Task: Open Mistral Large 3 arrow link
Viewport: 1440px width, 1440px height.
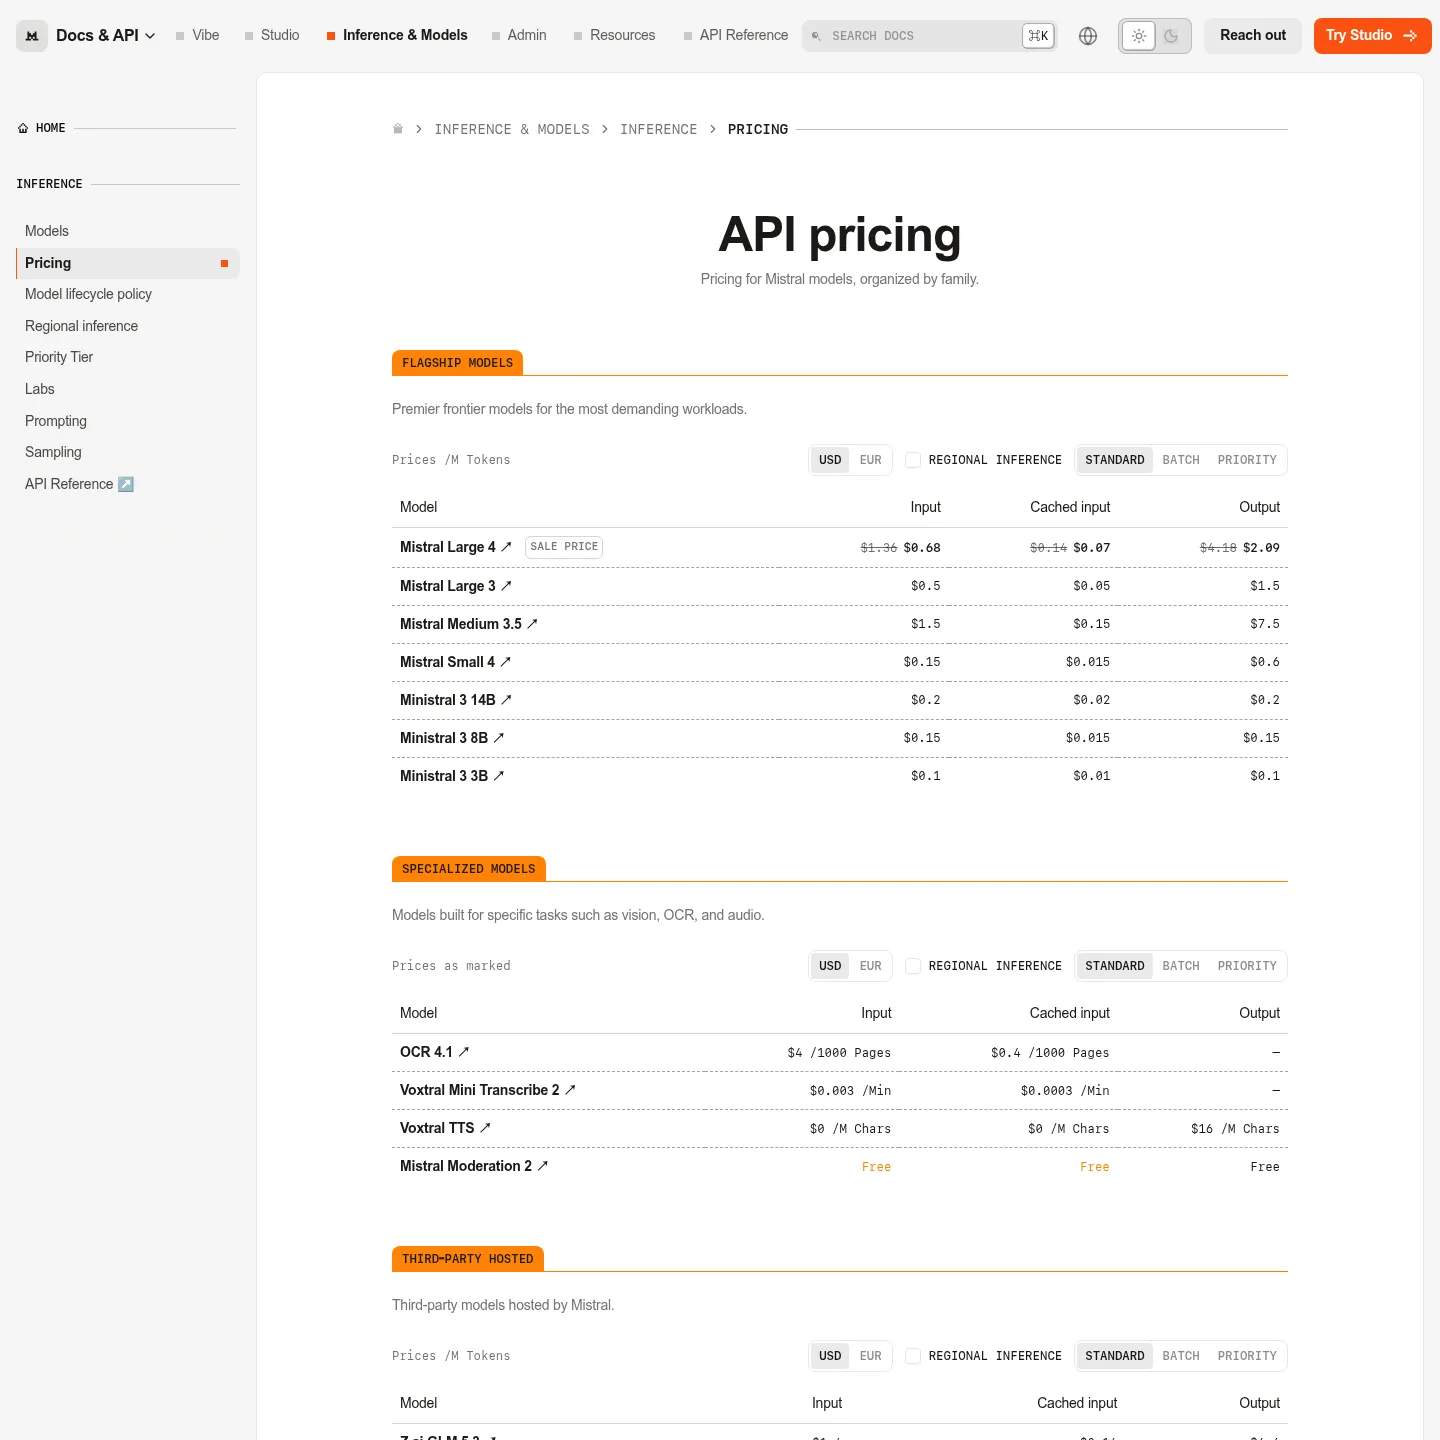Action: [x=506, y=586]
